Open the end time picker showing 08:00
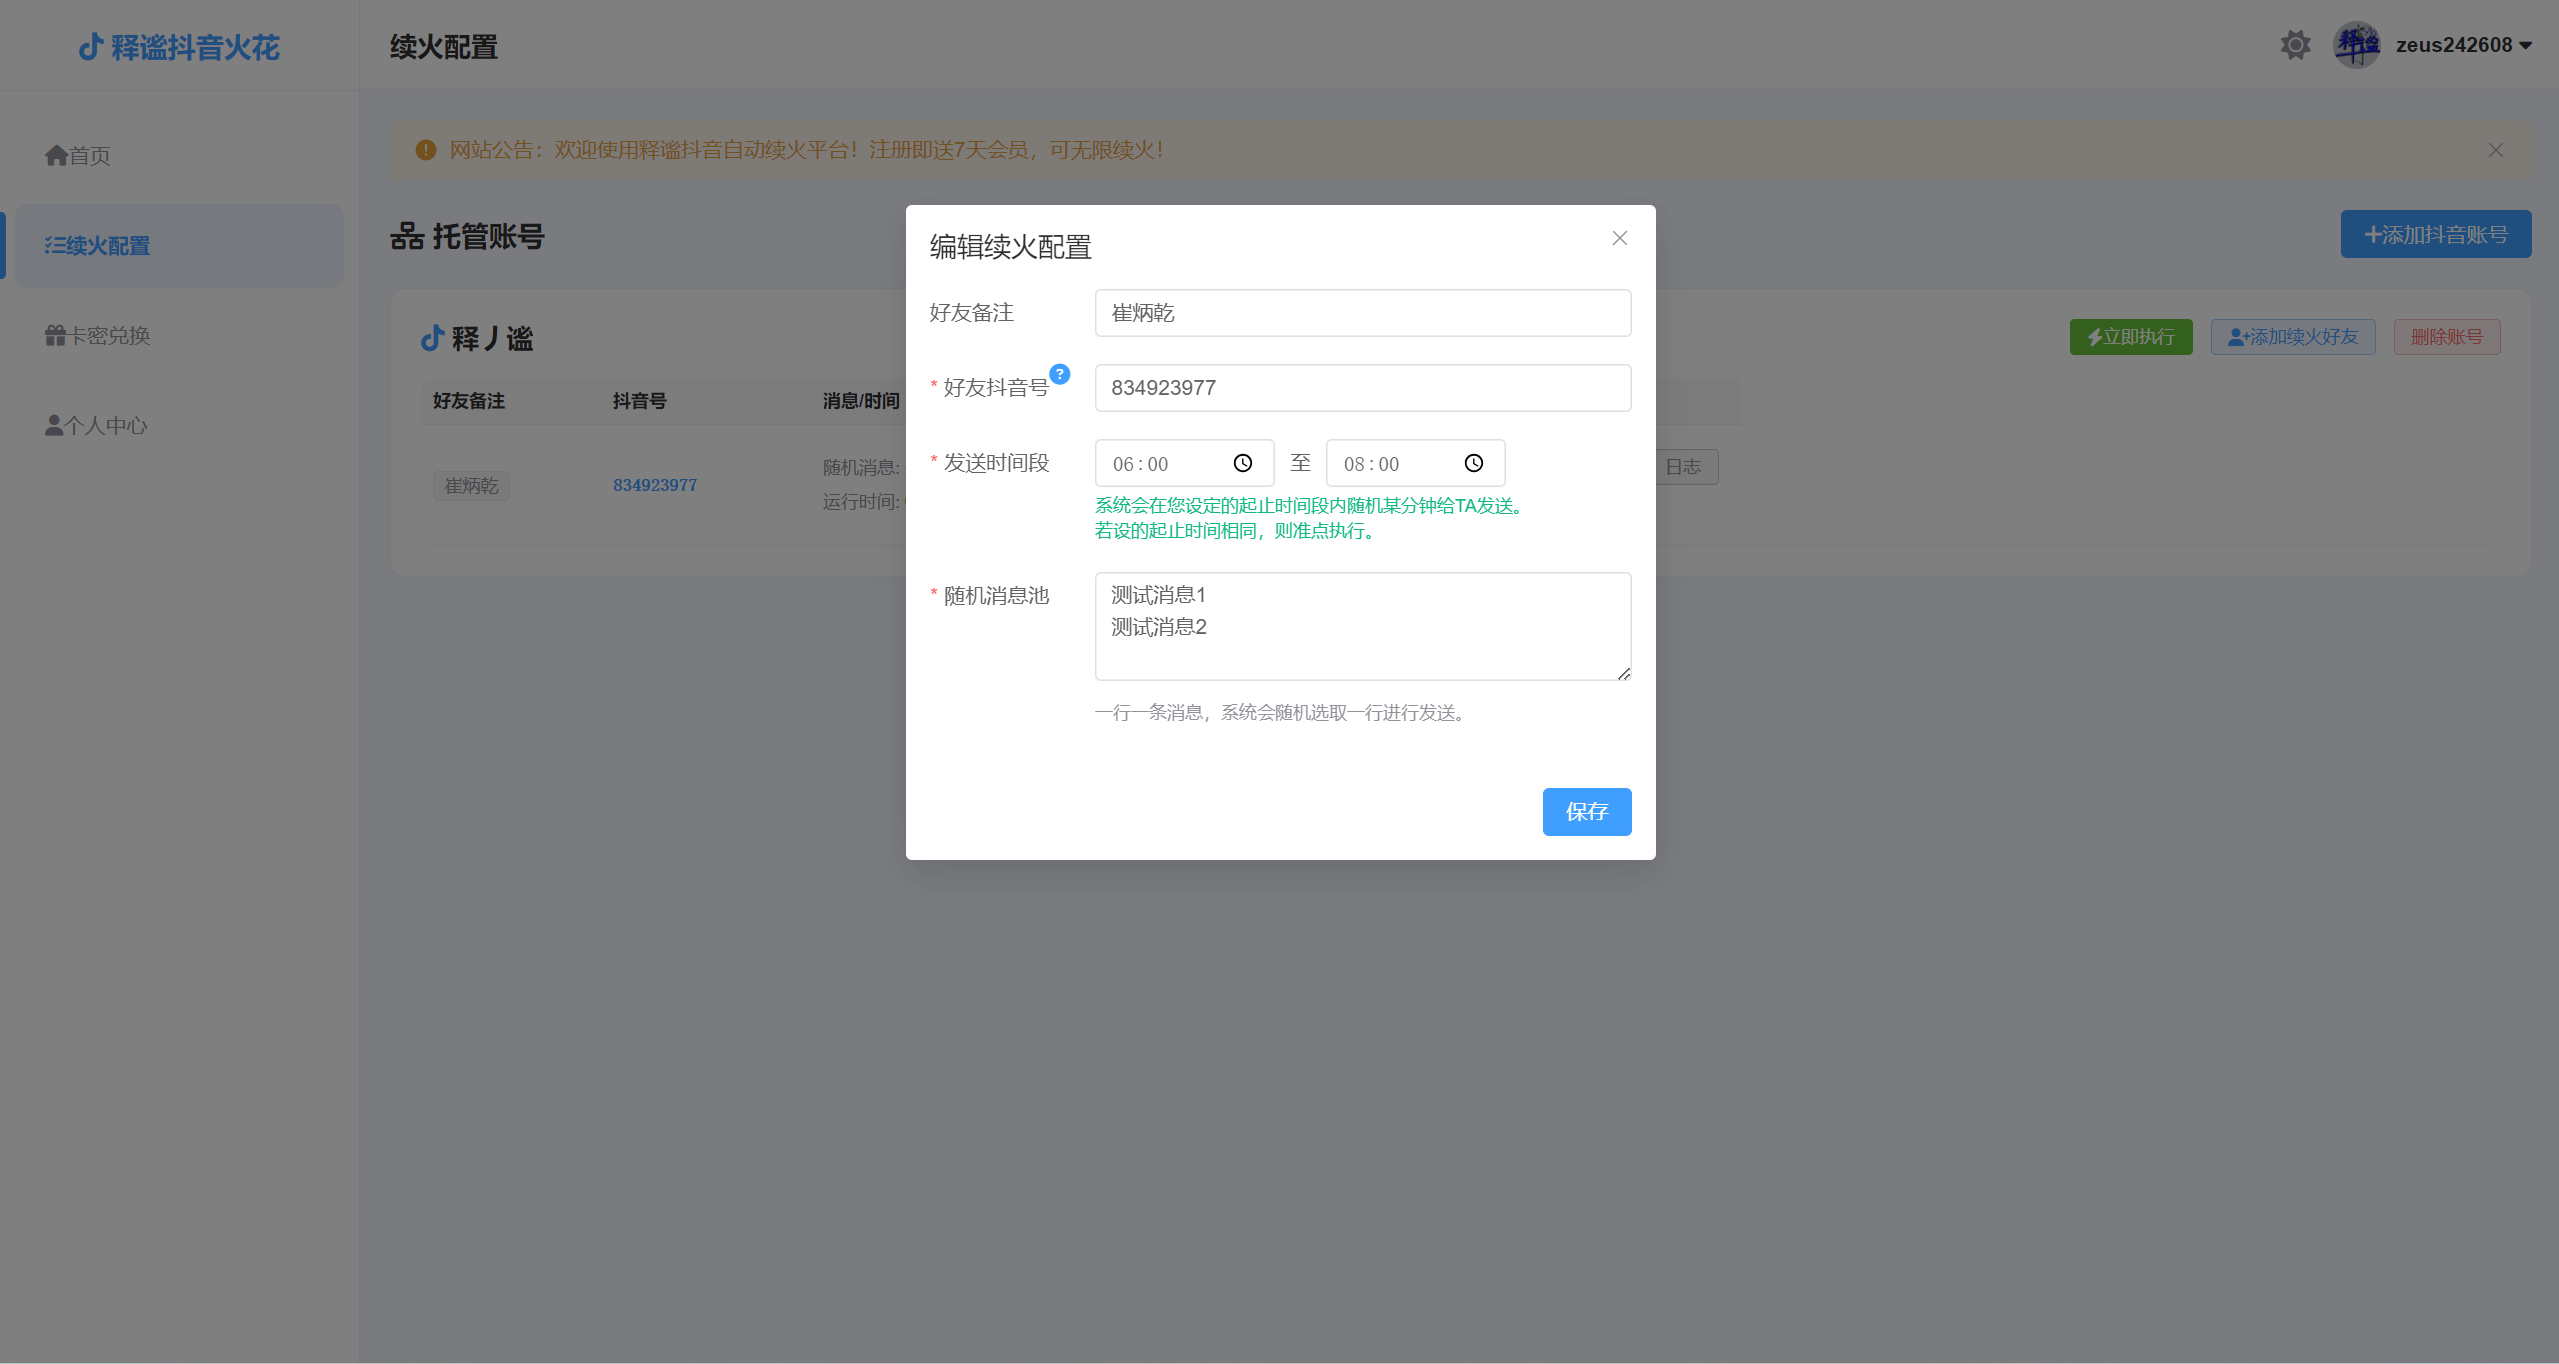The image size is (2559, 1364). (1415, 463)
